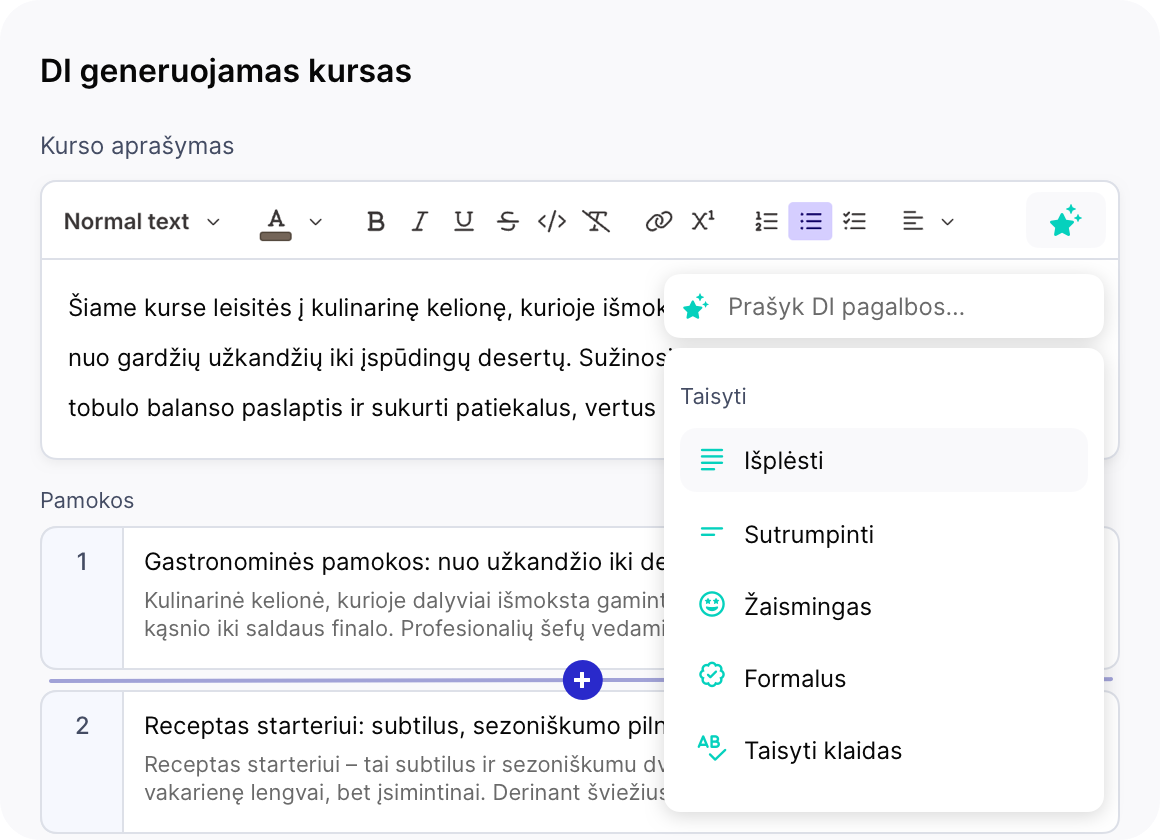Expand the text color options arrow
The height and width of the screenshot is (840, 1160).
point(316,221)
